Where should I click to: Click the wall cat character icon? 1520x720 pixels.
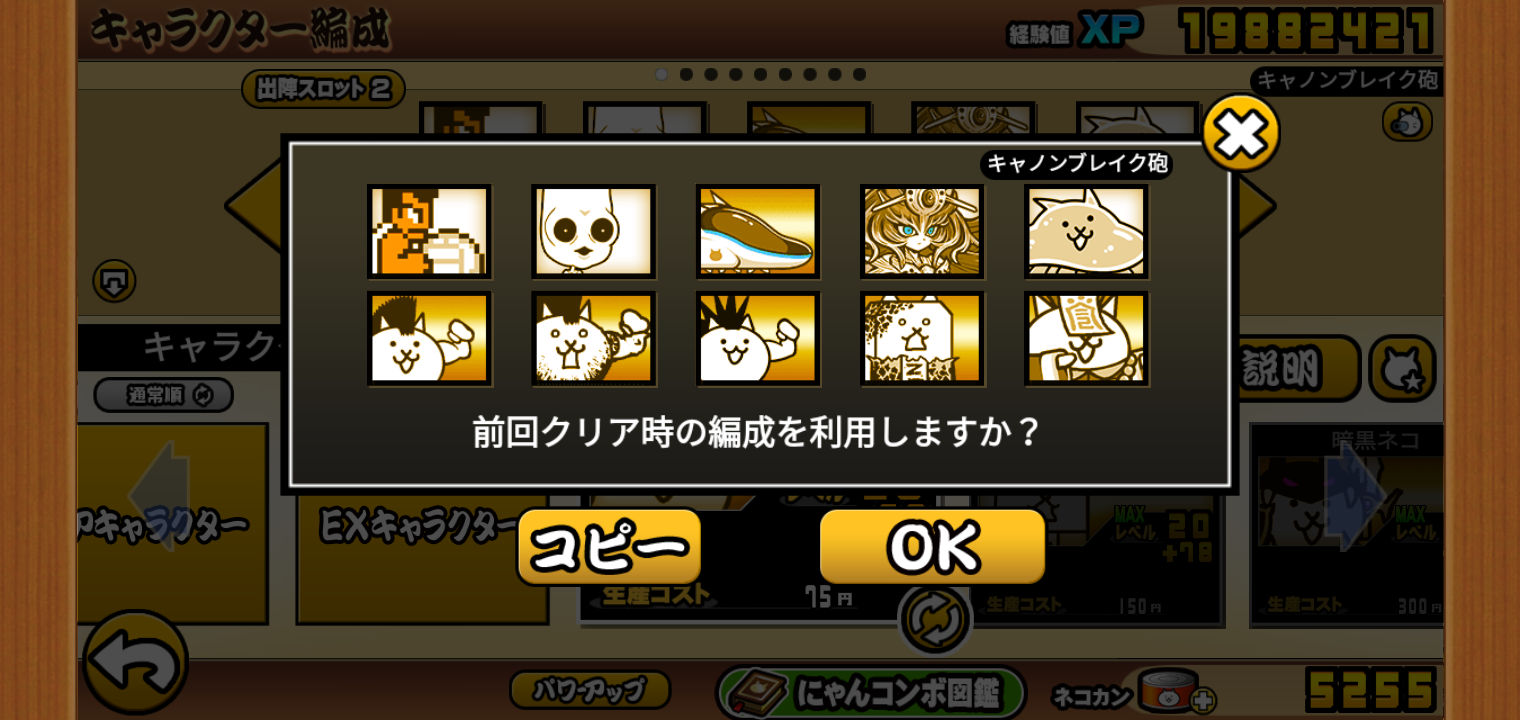(922, 338)
